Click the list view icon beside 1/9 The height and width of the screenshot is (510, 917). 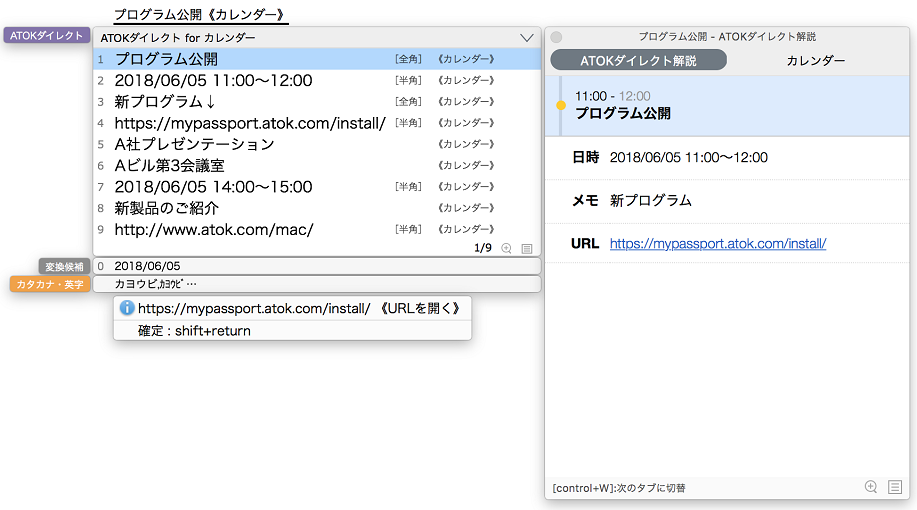pos(527,249)
